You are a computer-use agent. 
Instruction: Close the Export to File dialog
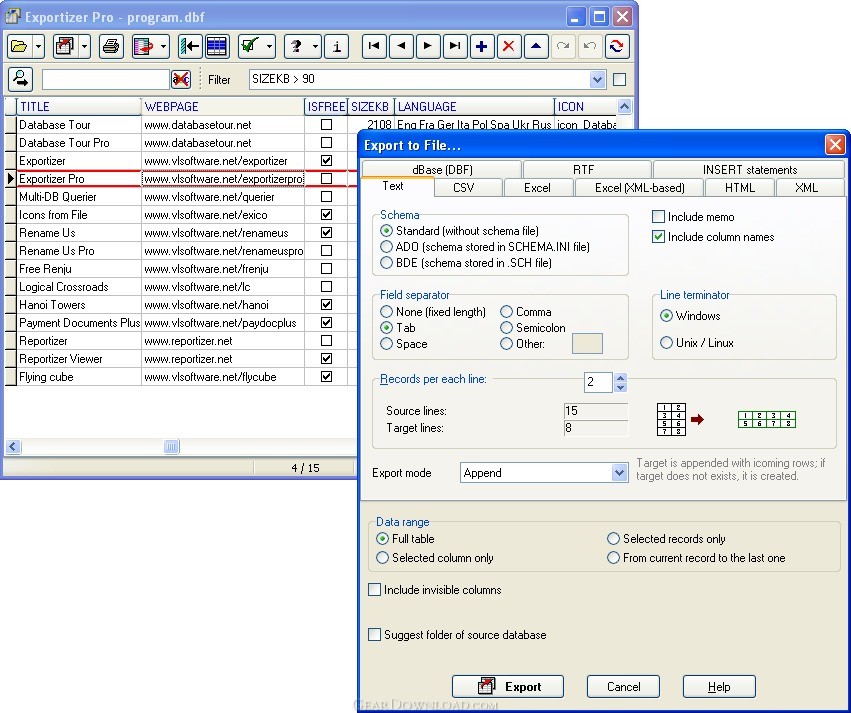(x=835, y=145)
